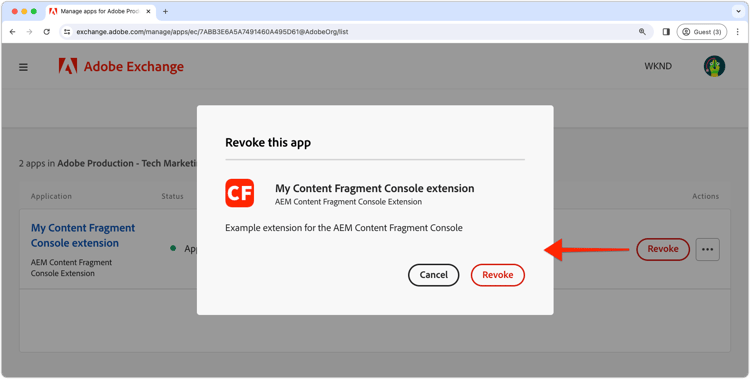Click the AEM Content Fragment Console Extension dialog subtitle
750x379 pixels.
tap(348, 202)
